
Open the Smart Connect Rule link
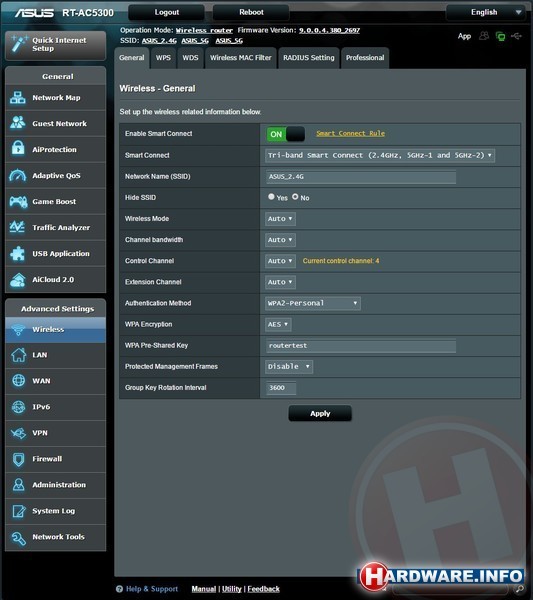point(350,134)
